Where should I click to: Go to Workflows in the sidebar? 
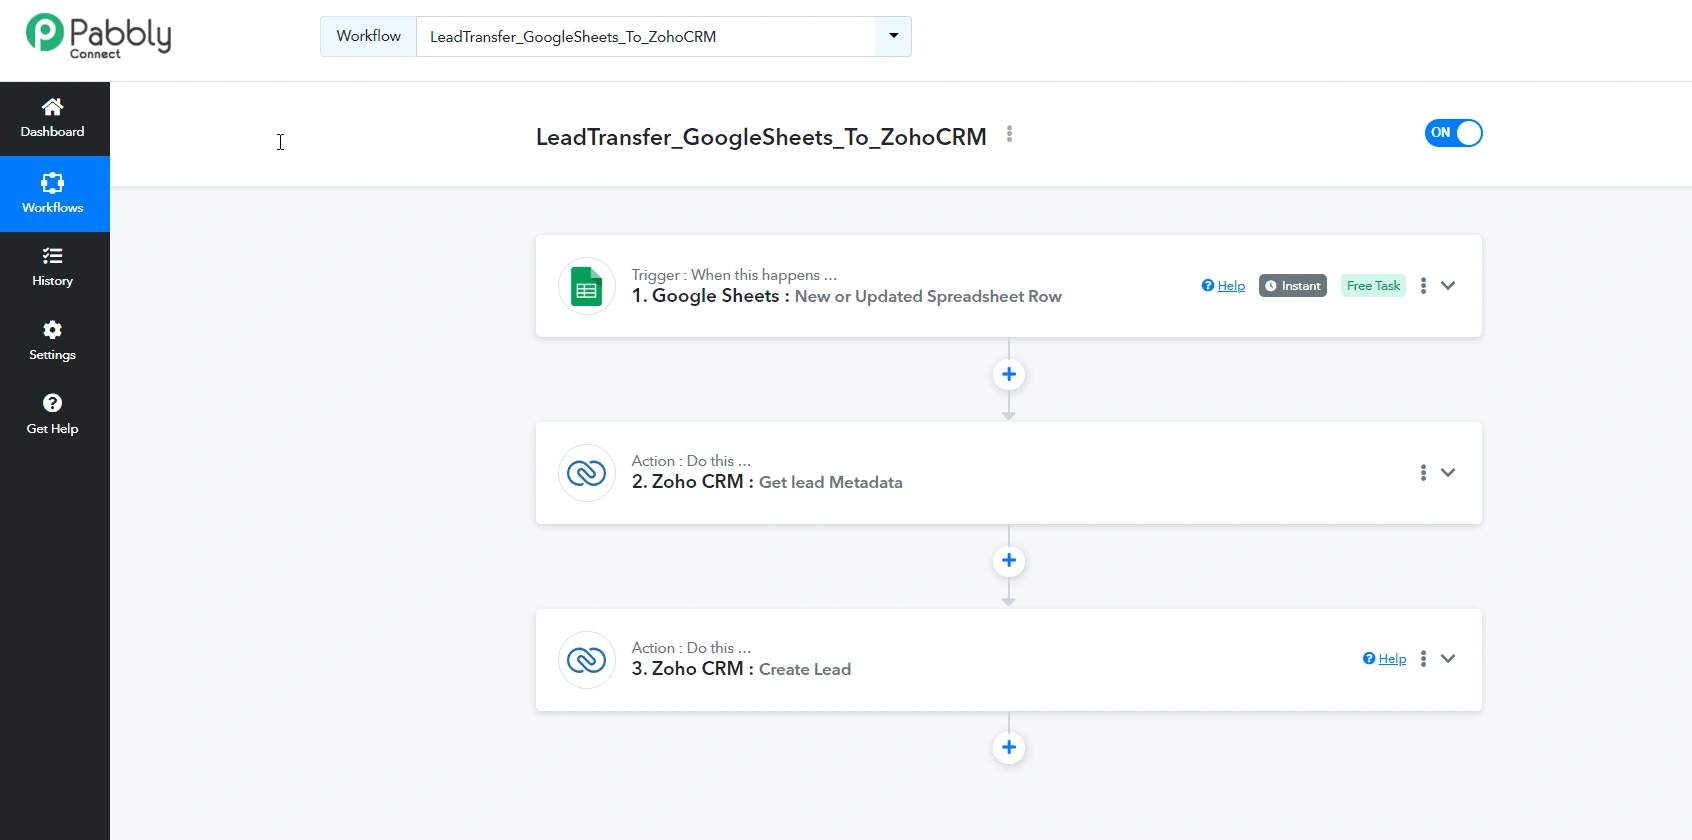pyautogui.click(x=53, y=194)
